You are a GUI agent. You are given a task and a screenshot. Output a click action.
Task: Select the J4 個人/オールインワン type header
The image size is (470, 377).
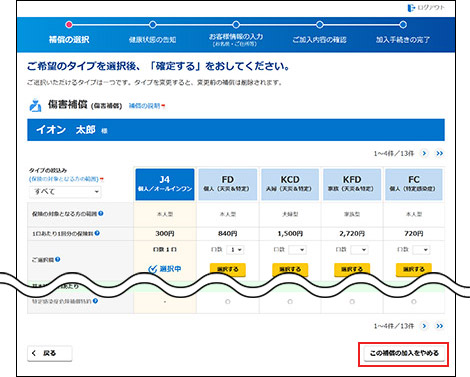tap(165, 184)
